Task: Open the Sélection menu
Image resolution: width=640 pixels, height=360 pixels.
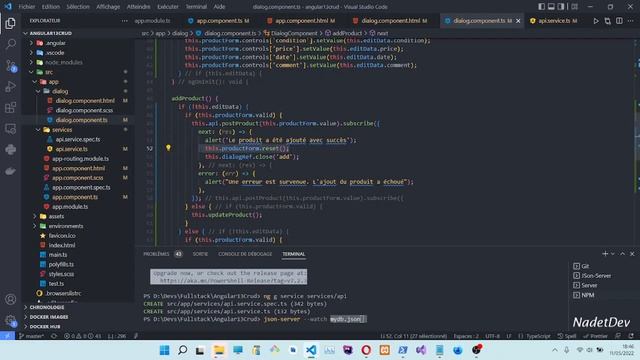Action: tap(78, 7)
